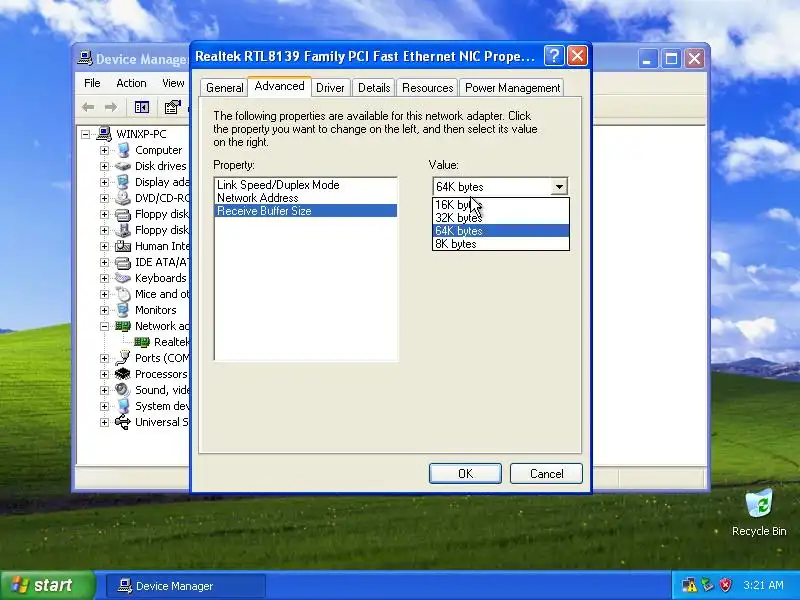Confirm with the OK button
800x600 pixels.
click(x=465, y=473)
